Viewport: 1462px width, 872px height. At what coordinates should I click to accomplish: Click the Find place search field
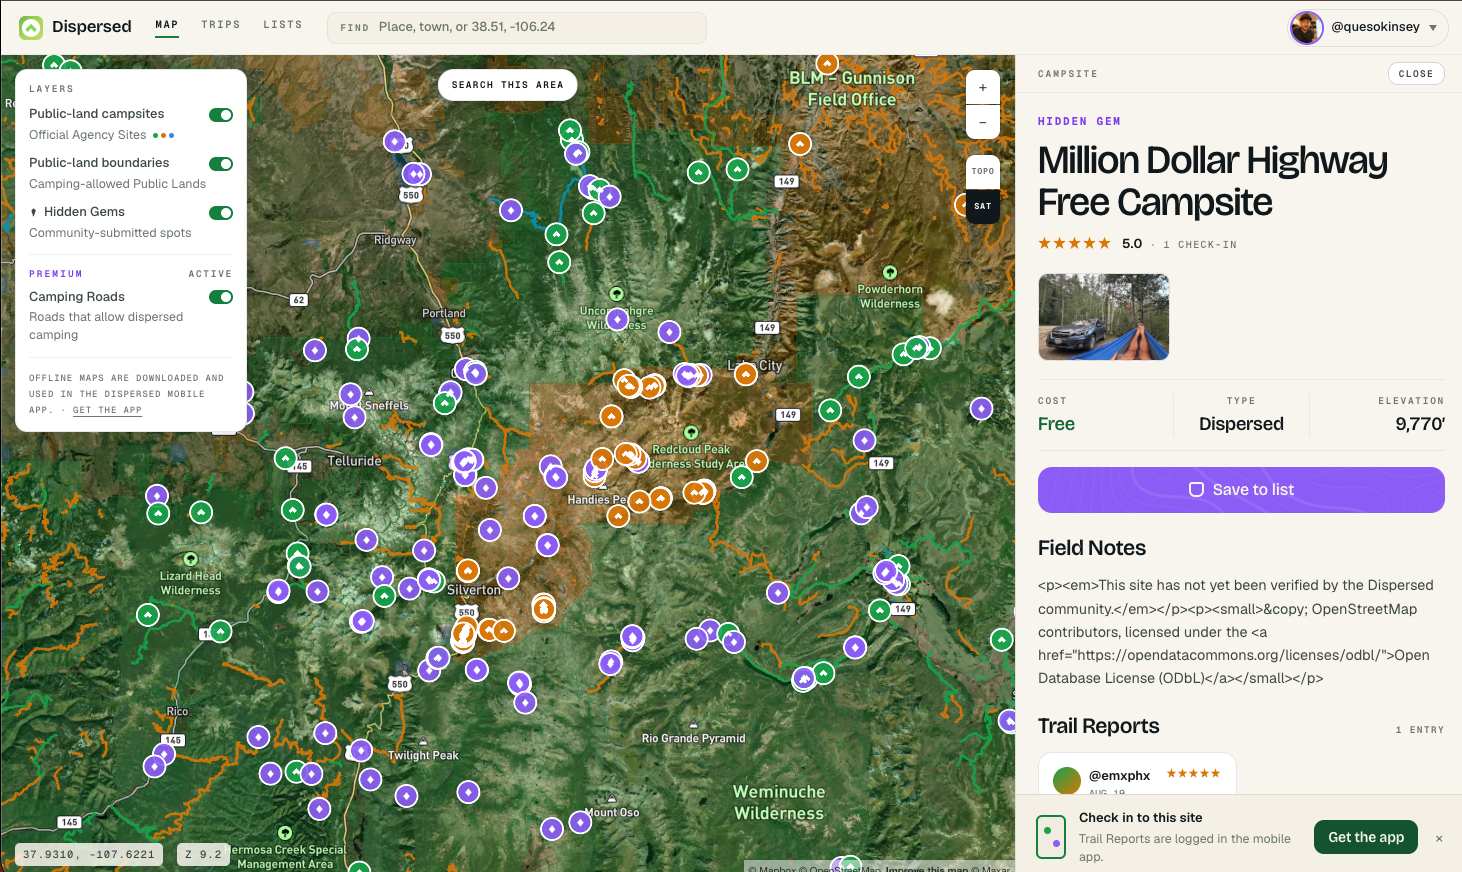coord(517,27)
